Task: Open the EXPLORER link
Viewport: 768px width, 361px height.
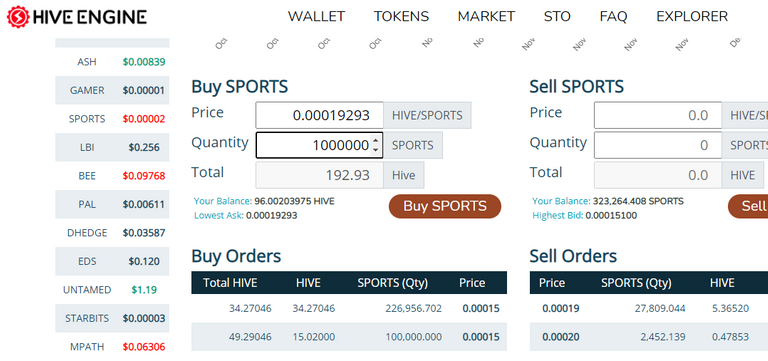Action: point(692,17)
